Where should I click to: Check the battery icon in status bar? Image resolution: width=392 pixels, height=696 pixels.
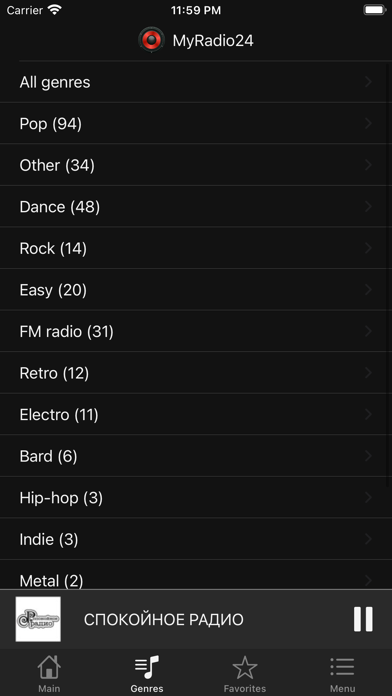pos(375,10)
